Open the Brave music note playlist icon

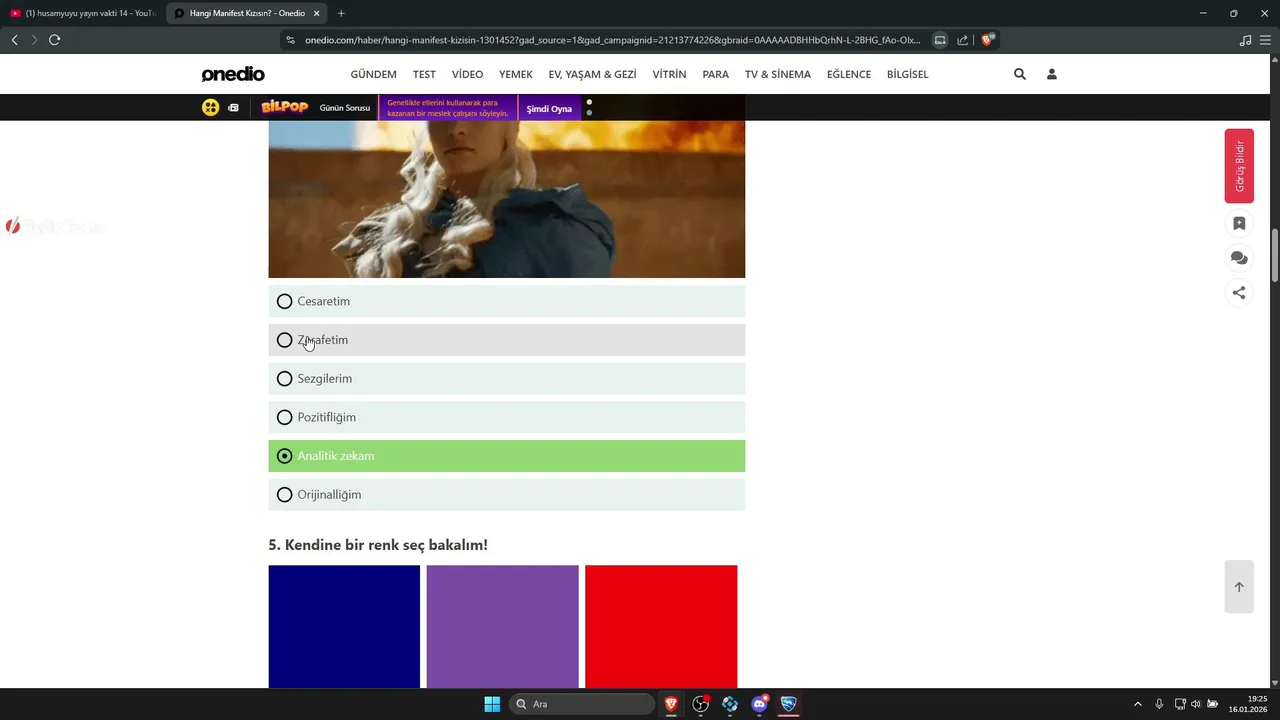[x=1245, y=40]
